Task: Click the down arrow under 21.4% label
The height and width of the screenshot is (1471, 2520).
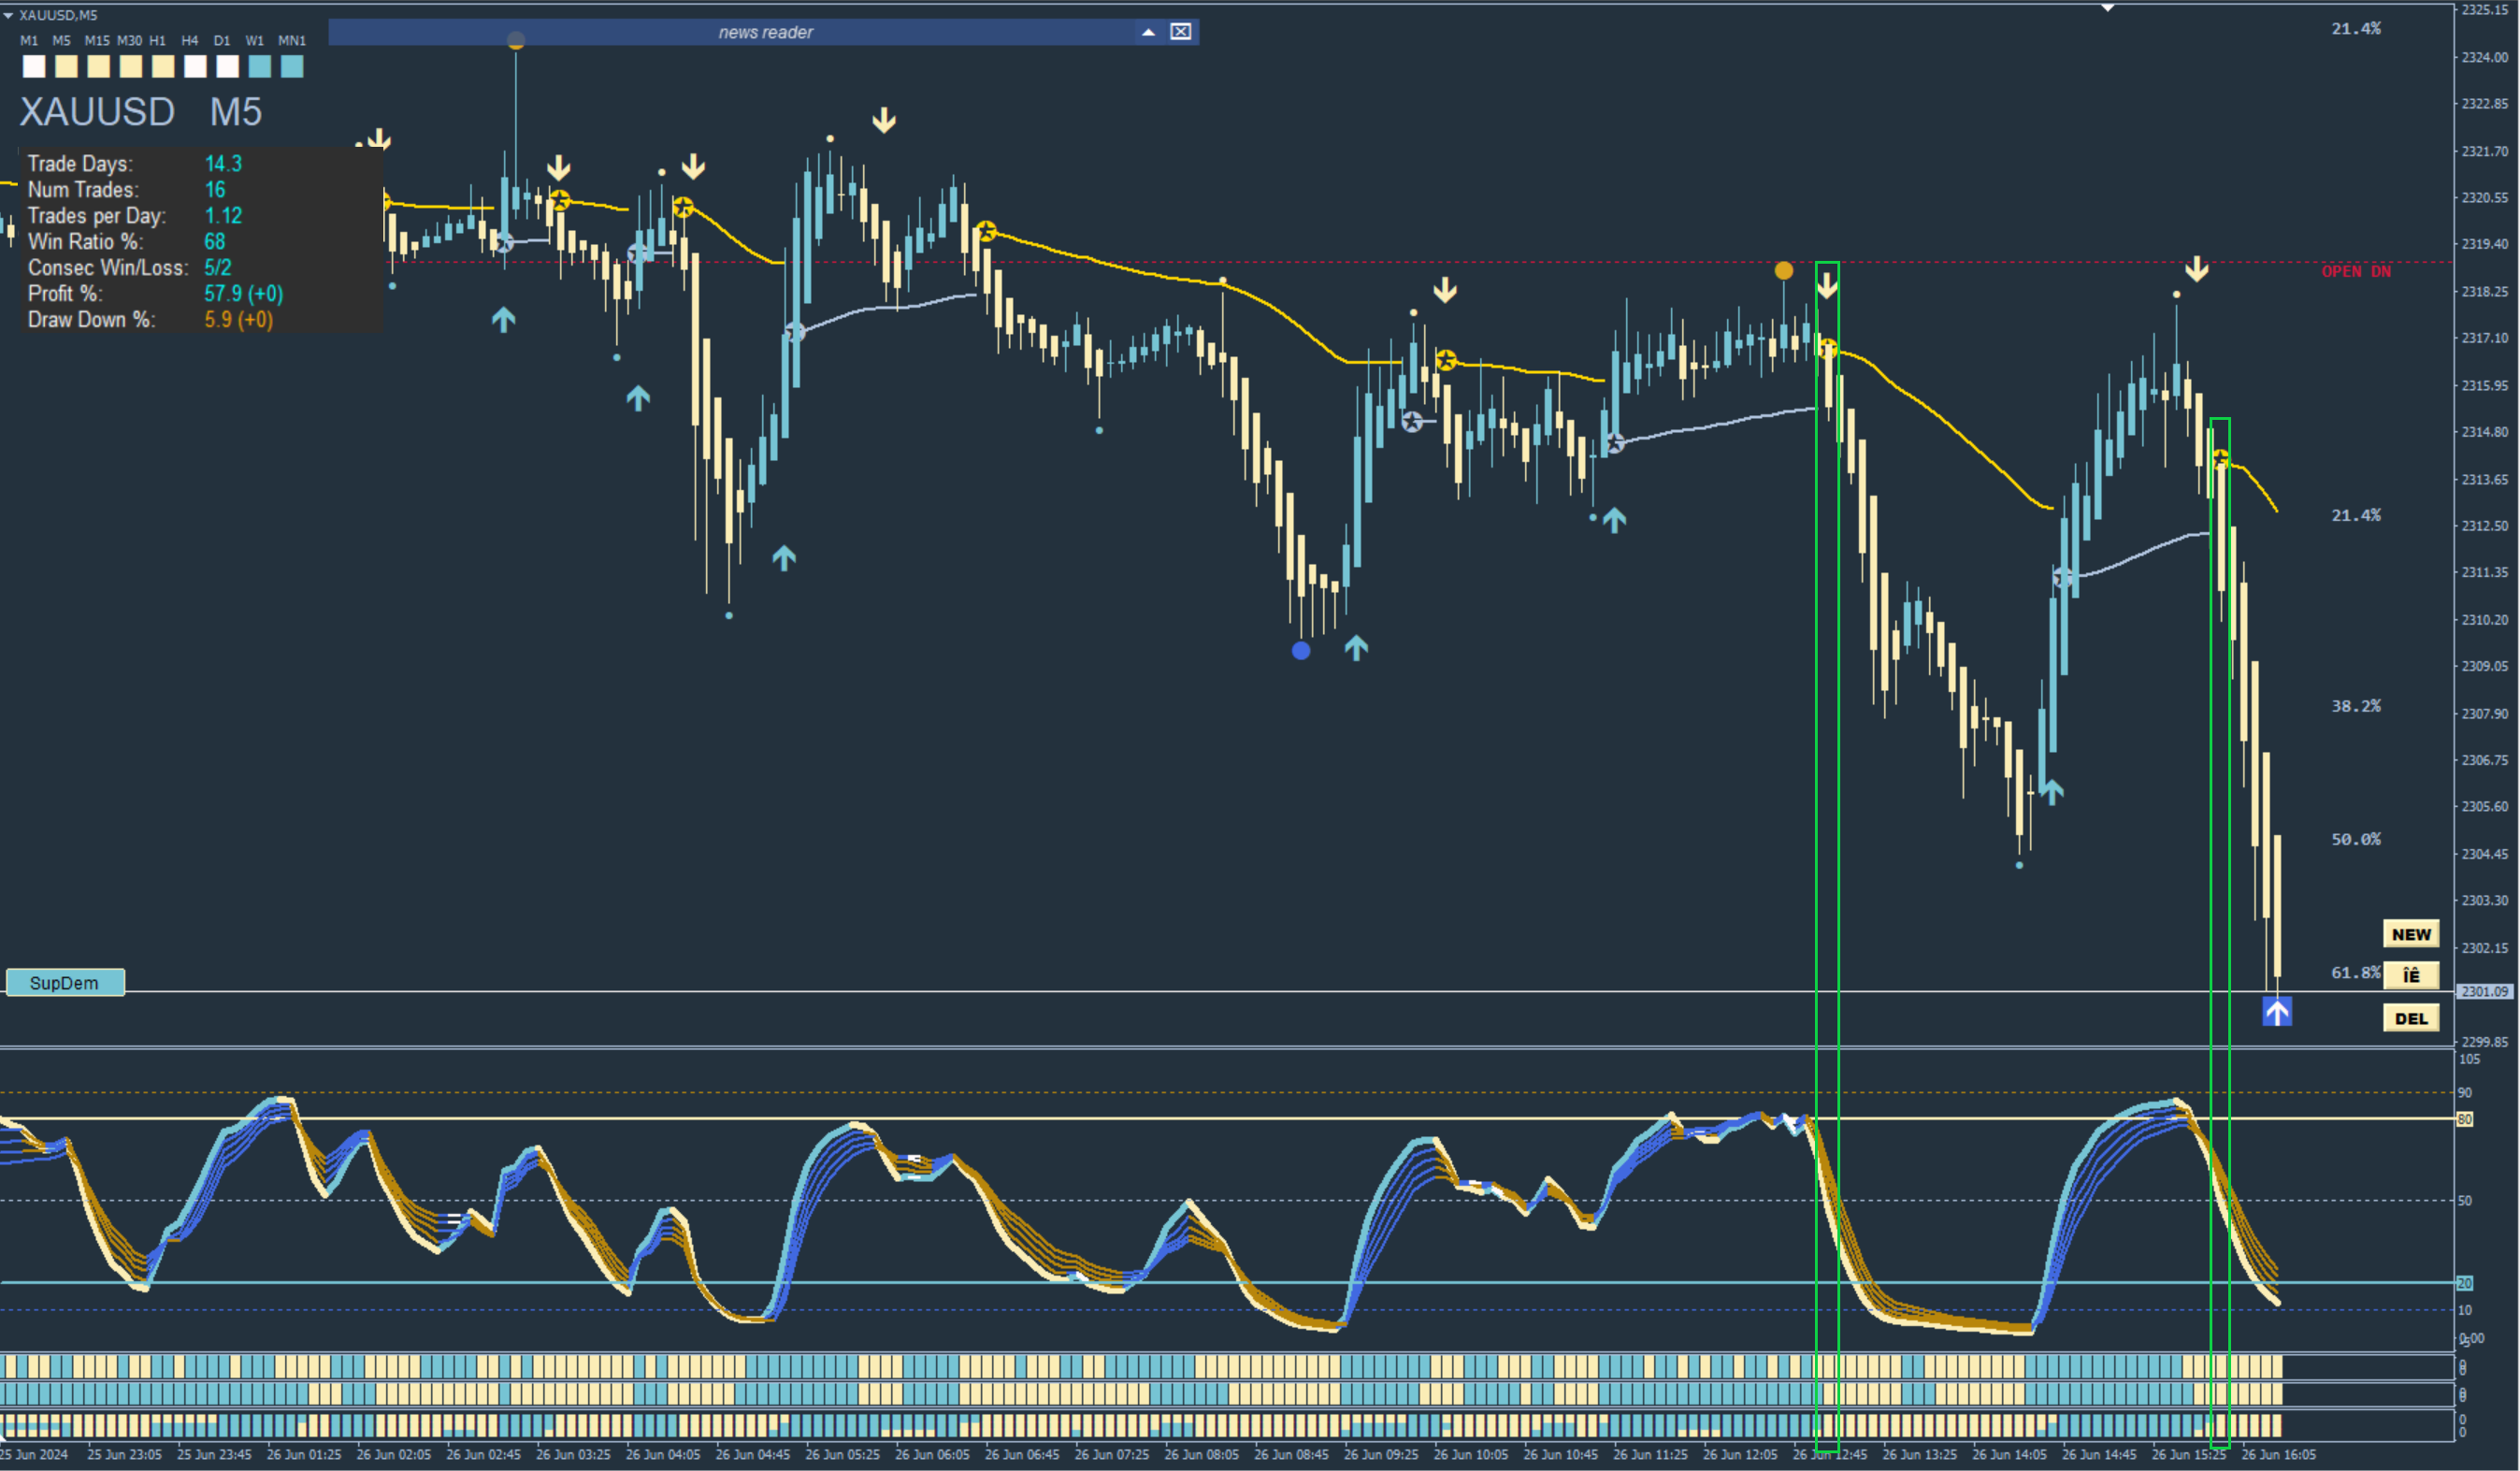Action: click(x=2196, y=268)
